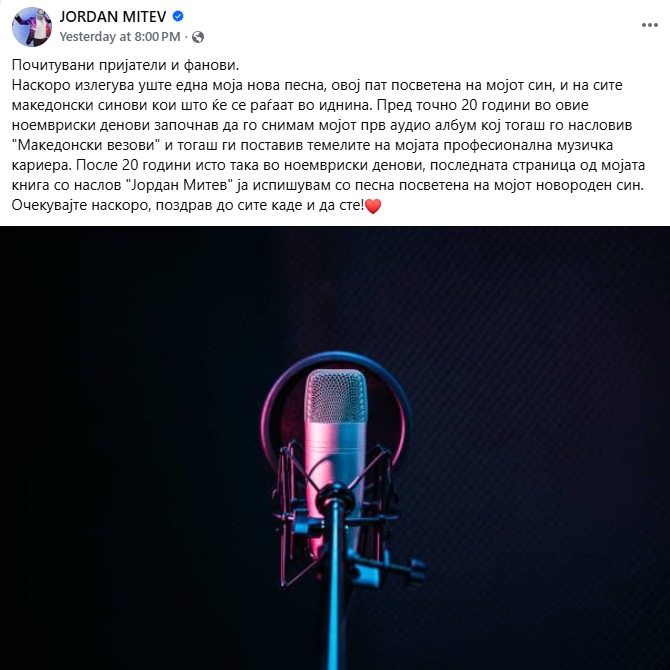Open the three-dot post options menu
The image size is (670, 670).
tap(649, 26)
